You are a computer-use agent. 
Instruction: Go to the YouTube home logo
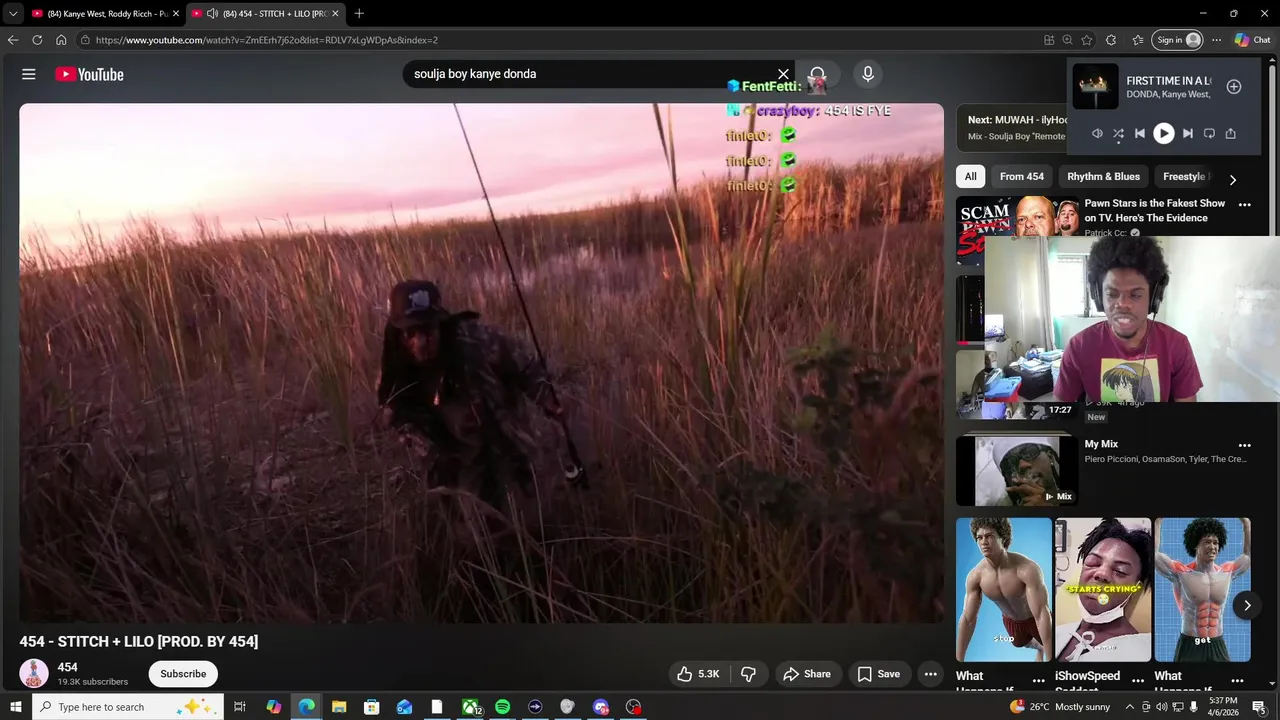click(89, 74)
